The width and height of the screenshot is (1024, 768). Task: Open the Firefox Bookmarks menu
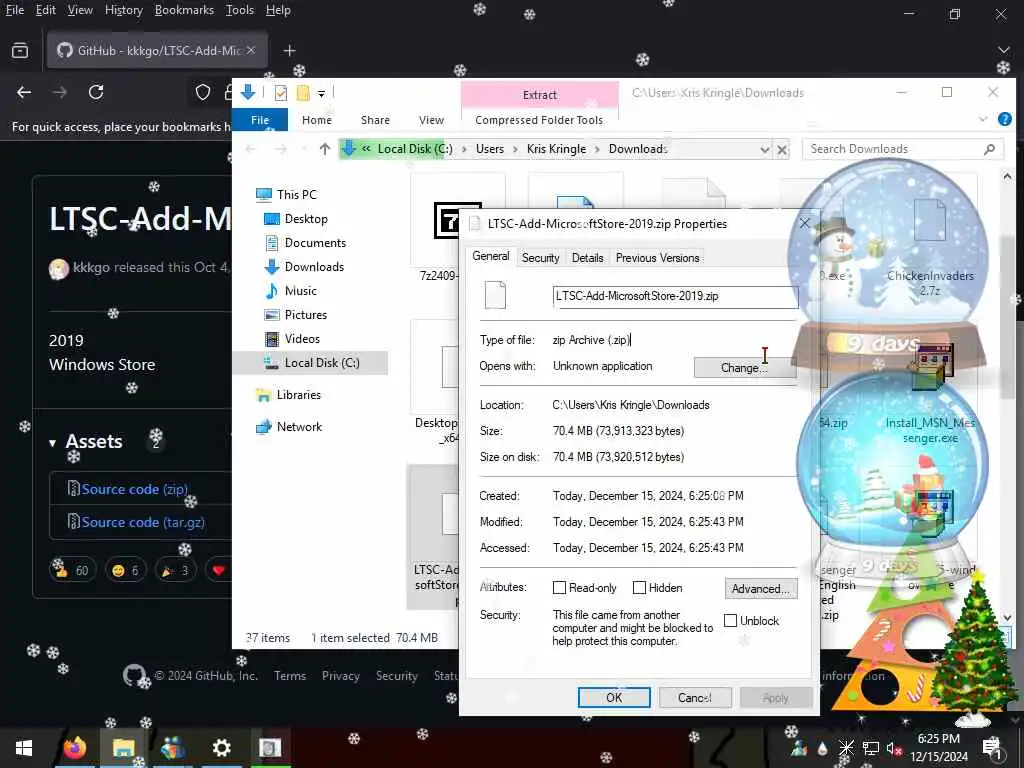point(184,10)
